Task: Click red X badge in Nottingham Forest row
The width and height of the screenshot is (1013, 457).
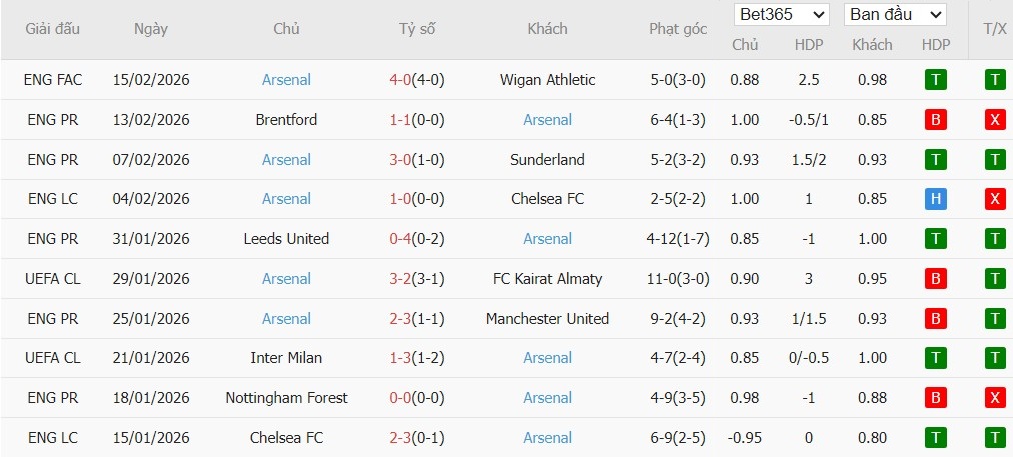Action: [x=995, y=398]
